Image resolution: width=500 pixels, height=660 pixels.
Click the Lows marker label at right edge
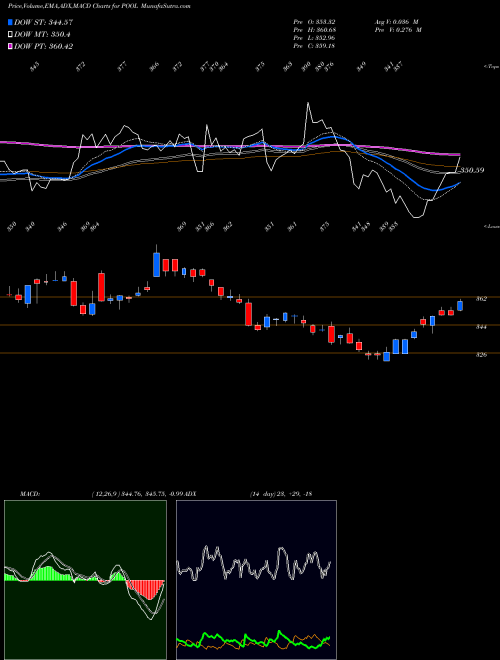(491, 226)
